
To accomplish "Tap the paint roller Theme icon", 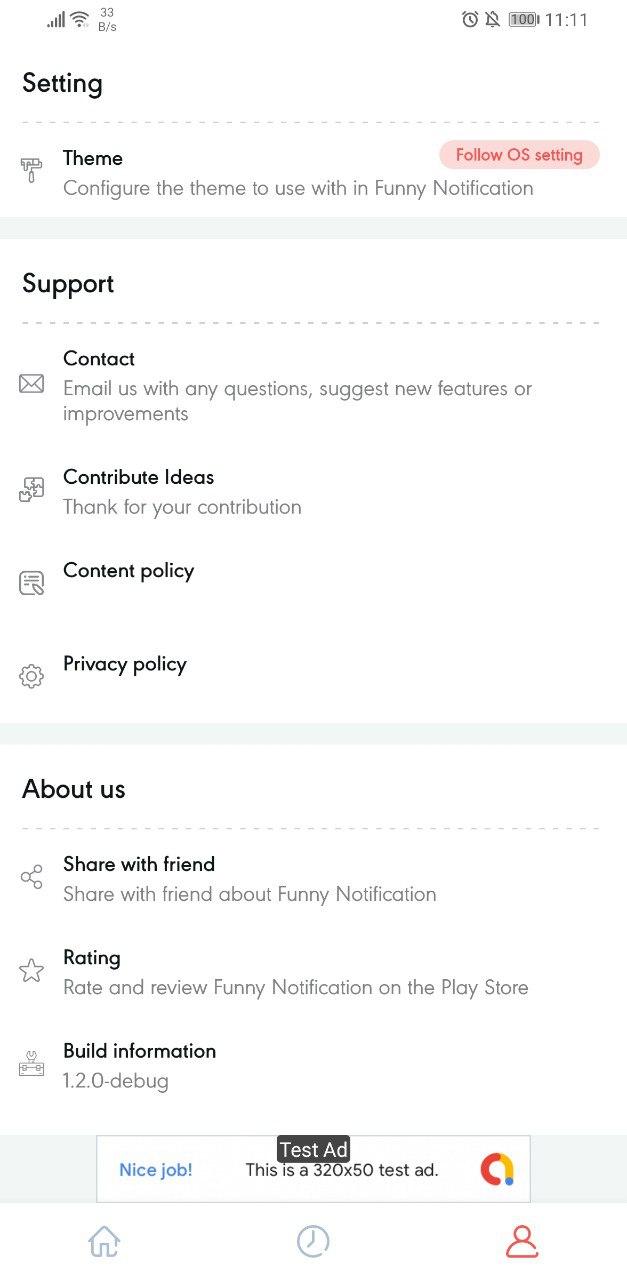I will click(32, 171).
